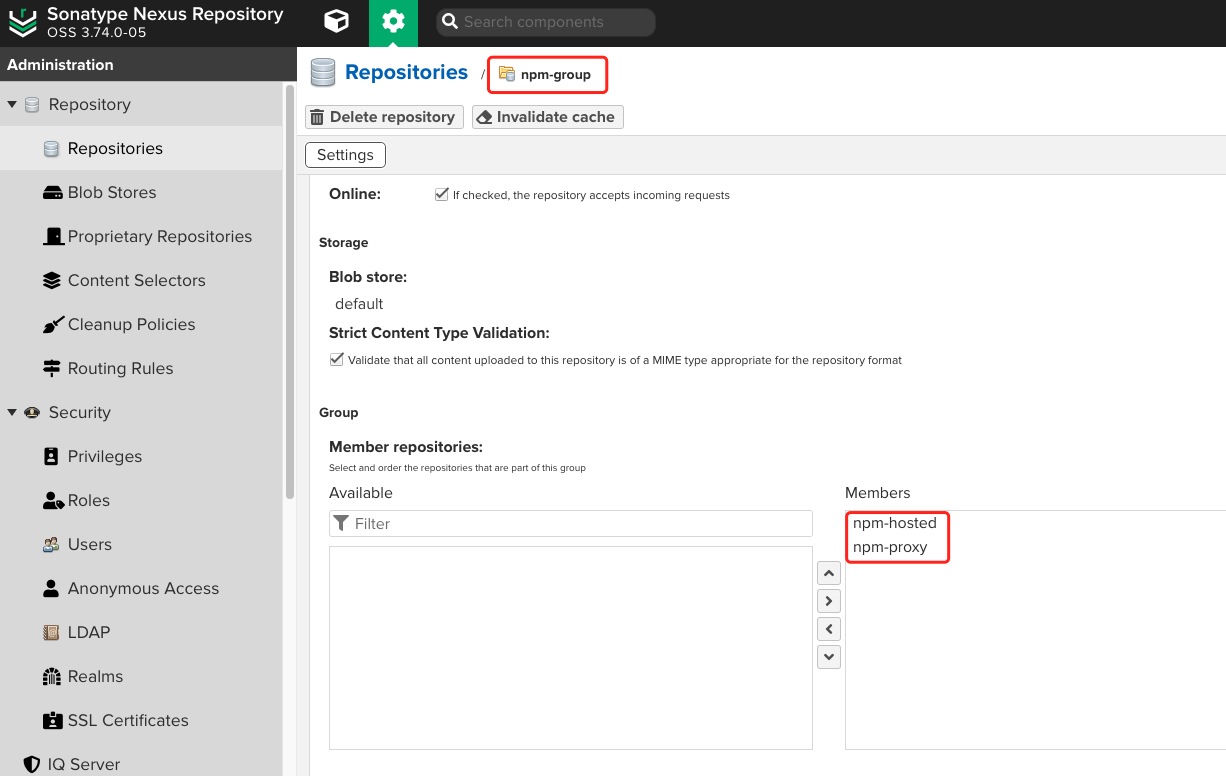Open LDAP in the sidebar
Image resolution: width=1226 pixels, height=776 pixels.
click(x=141, y=632)
